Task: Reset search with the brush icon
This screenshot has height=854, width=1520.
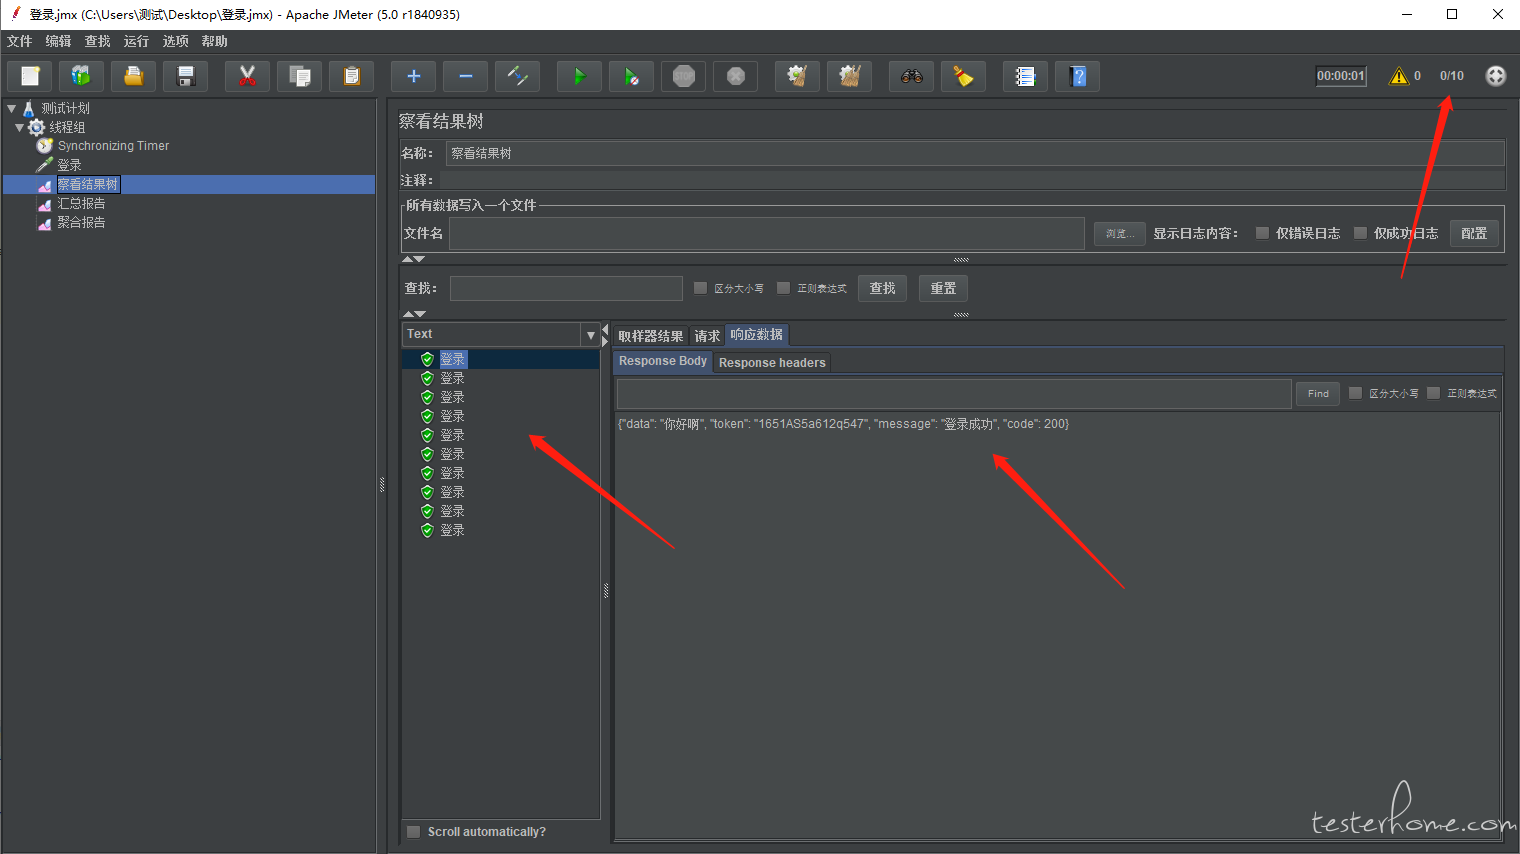Action: 963,76
